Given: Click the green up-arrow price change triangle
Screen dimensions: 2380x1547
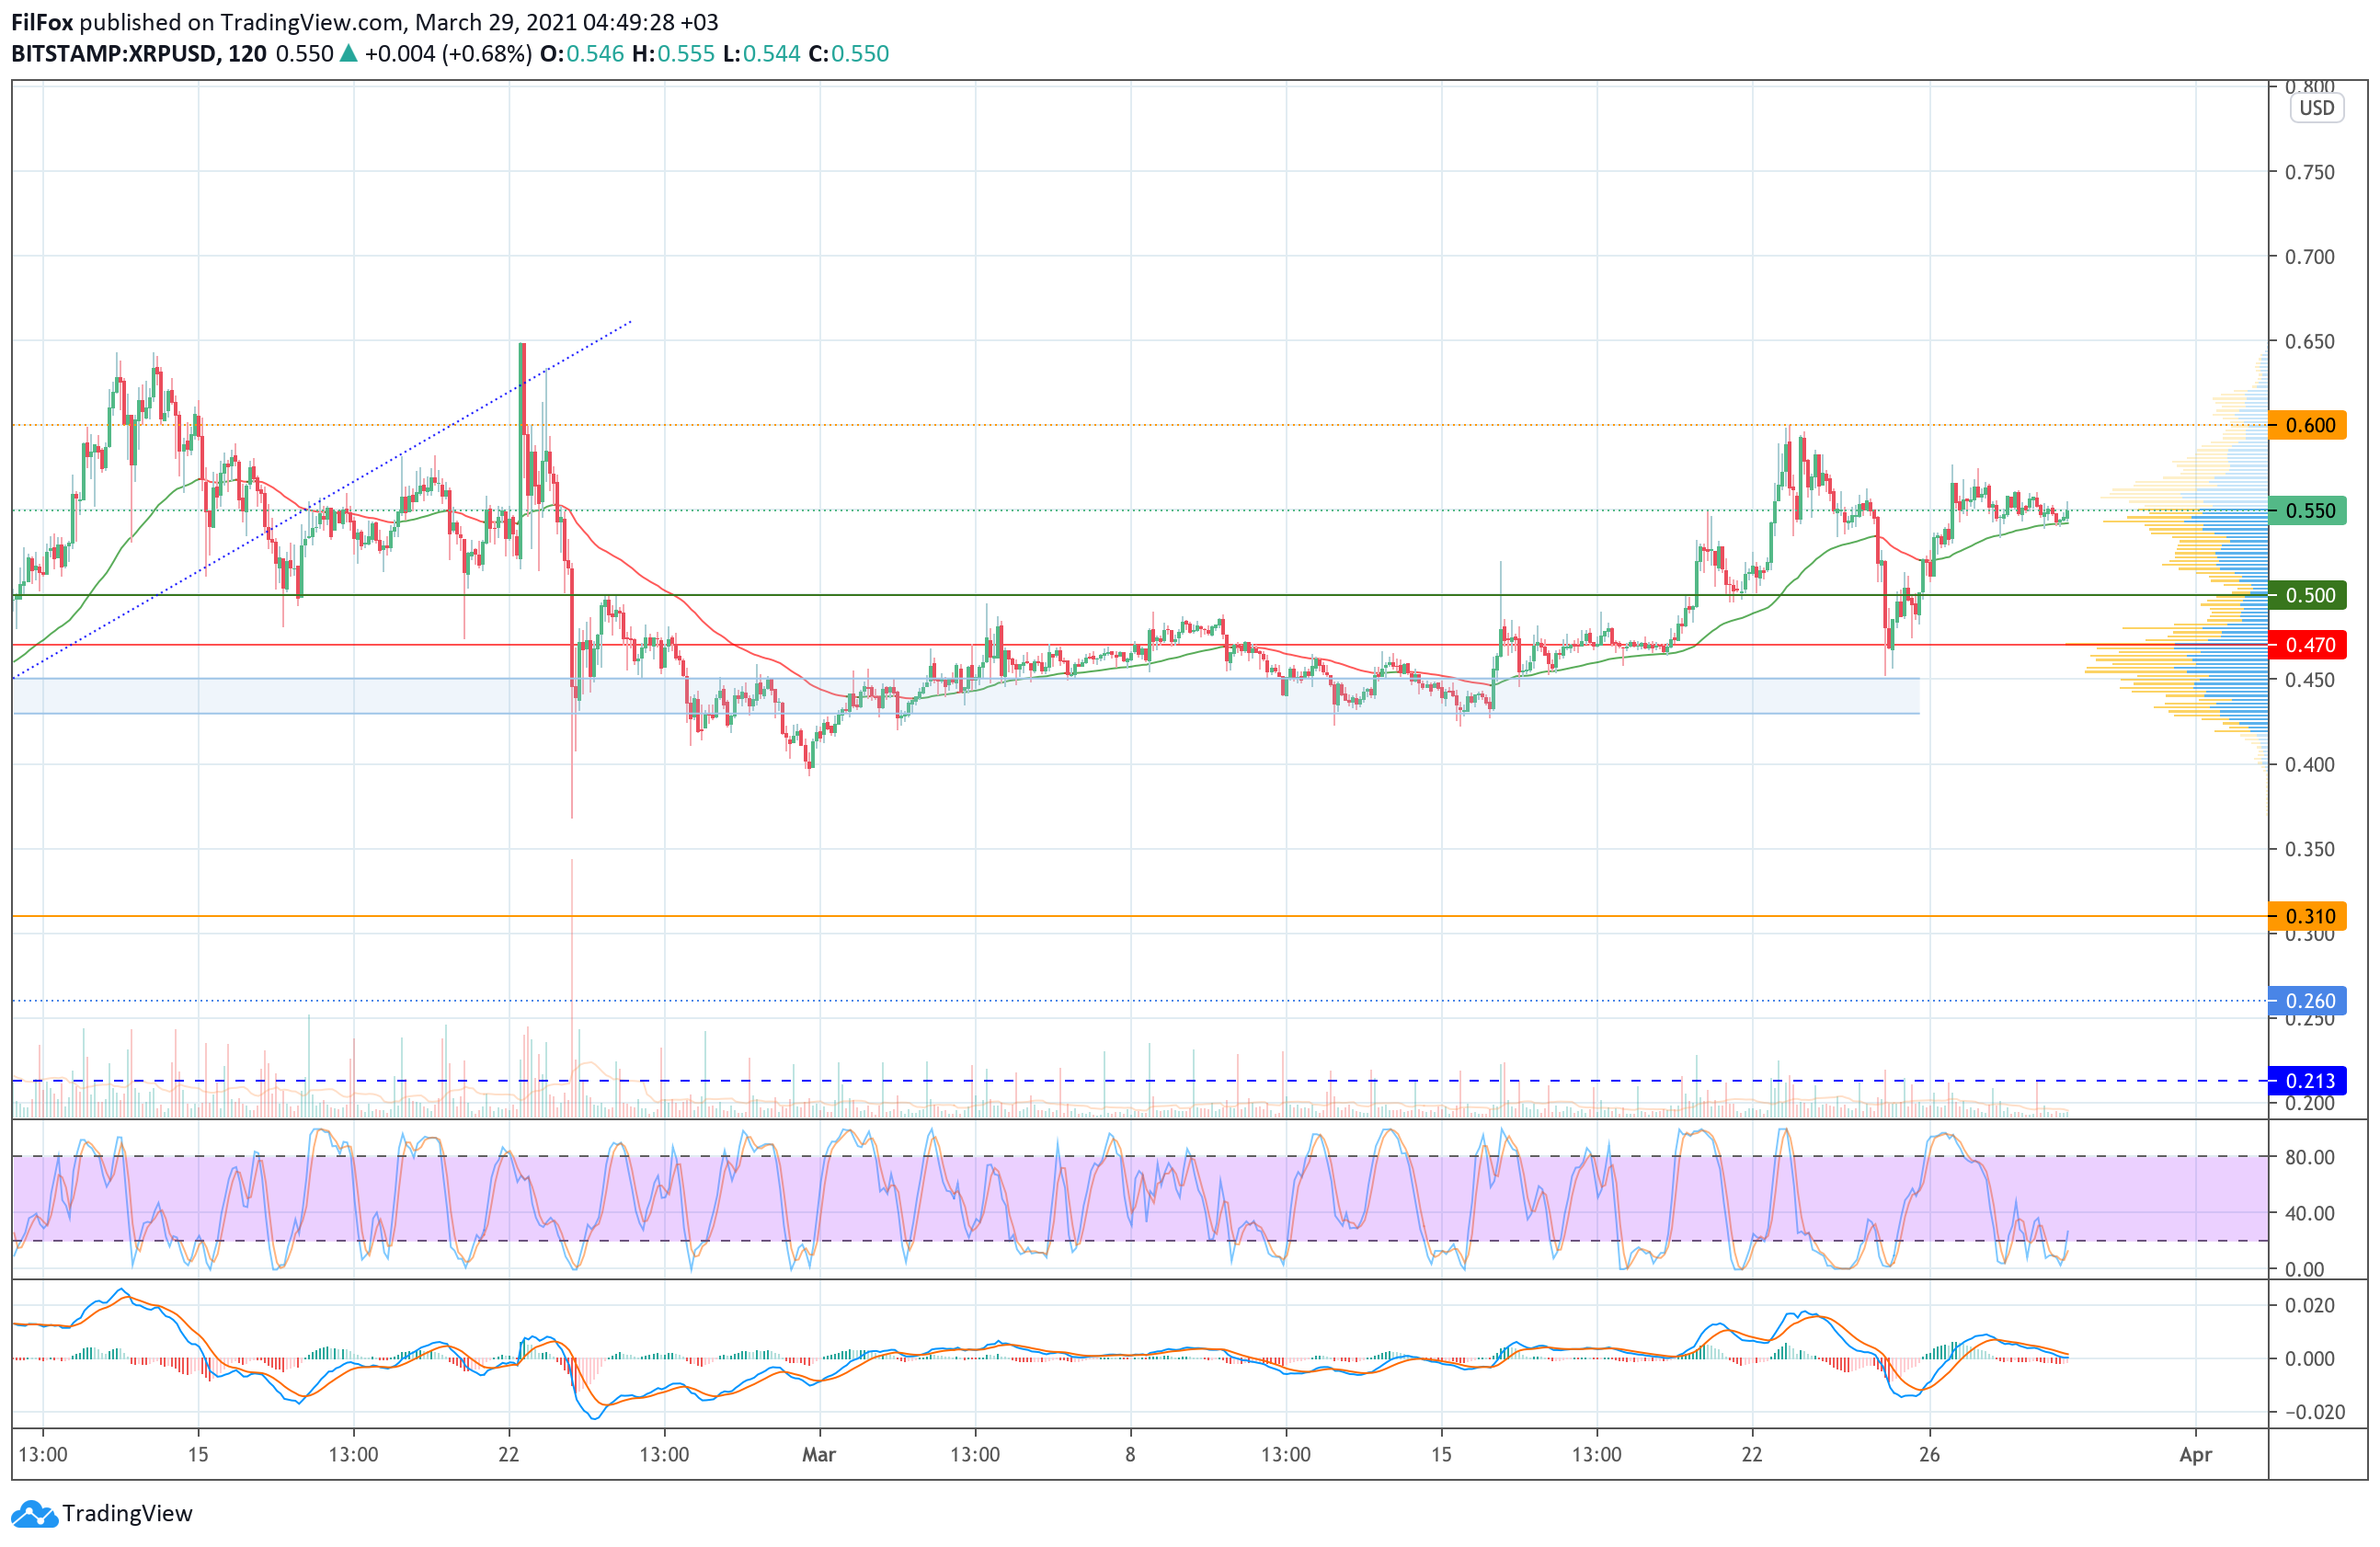Looking at the screenshot, I should (x=349, y=54).
